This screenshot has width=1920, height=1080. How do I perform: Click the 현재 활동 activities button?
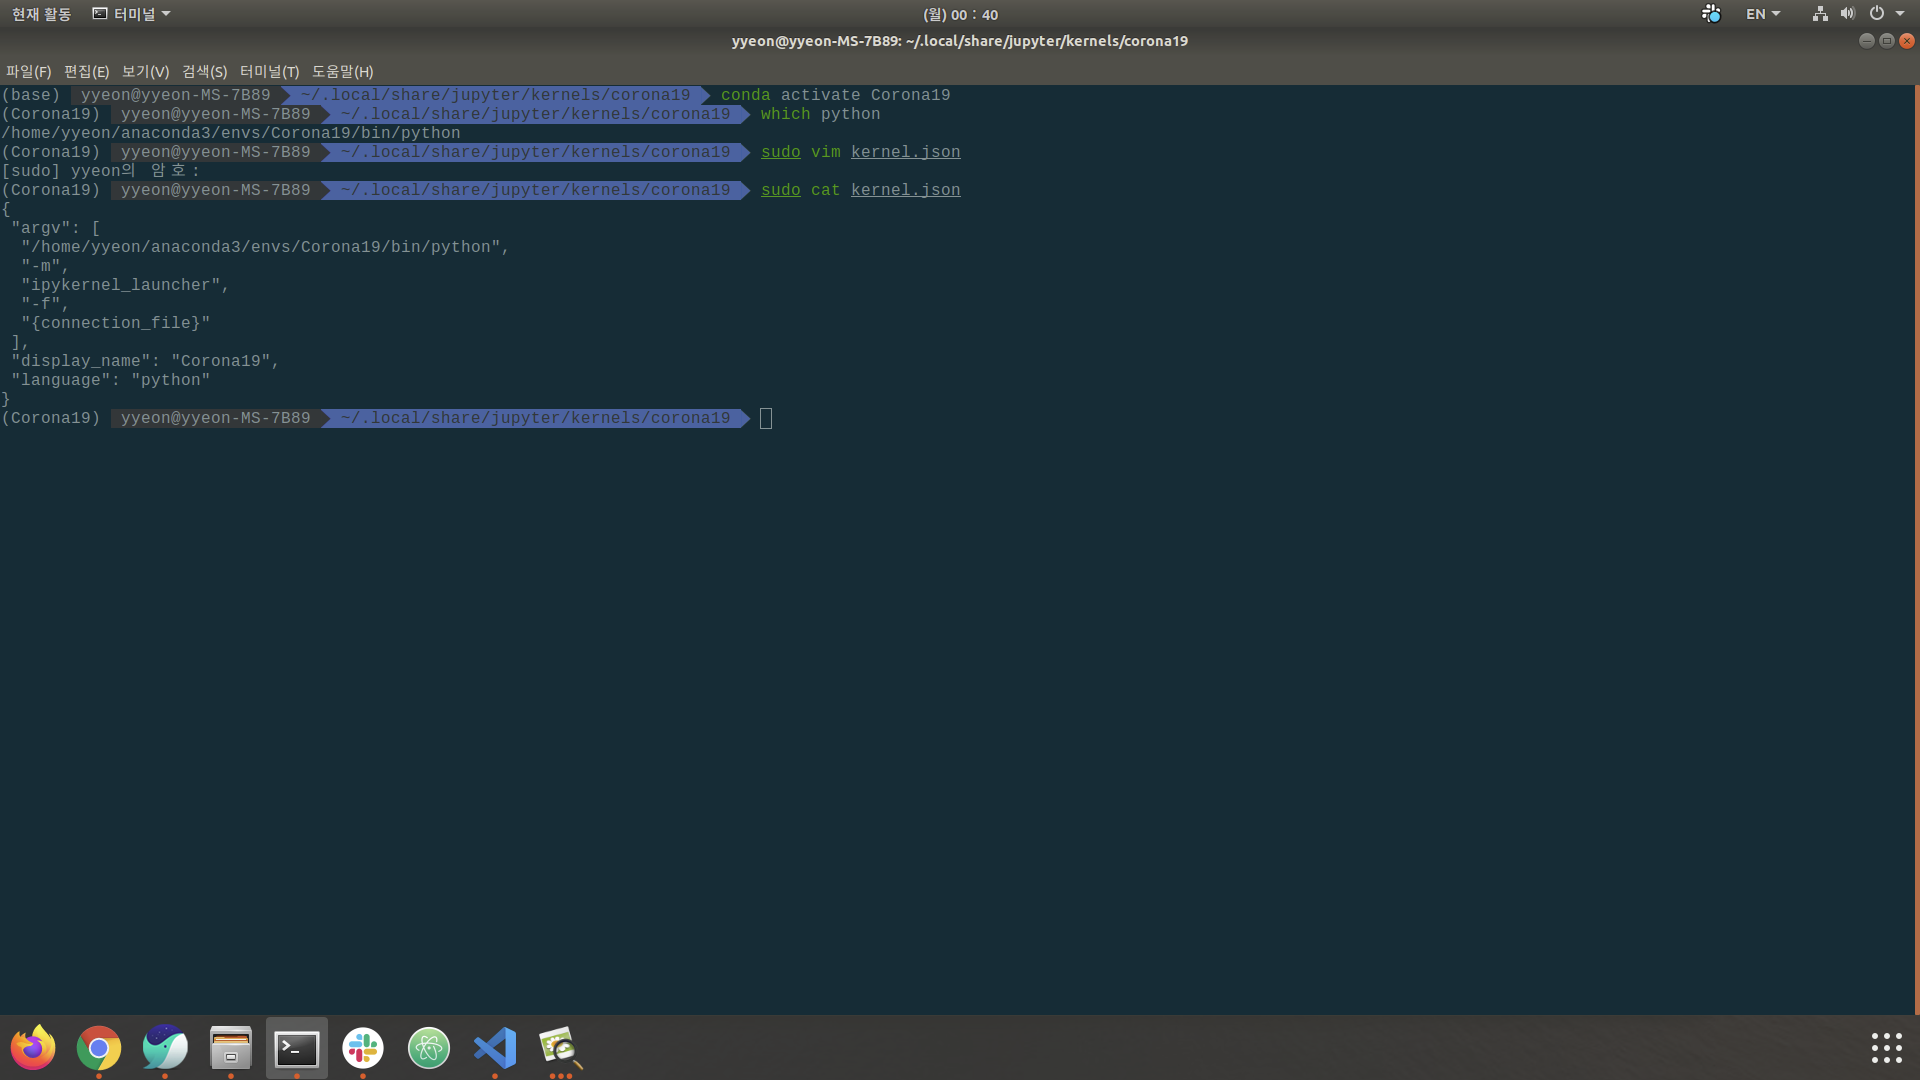pyautogui.click(x=41, y=14)
